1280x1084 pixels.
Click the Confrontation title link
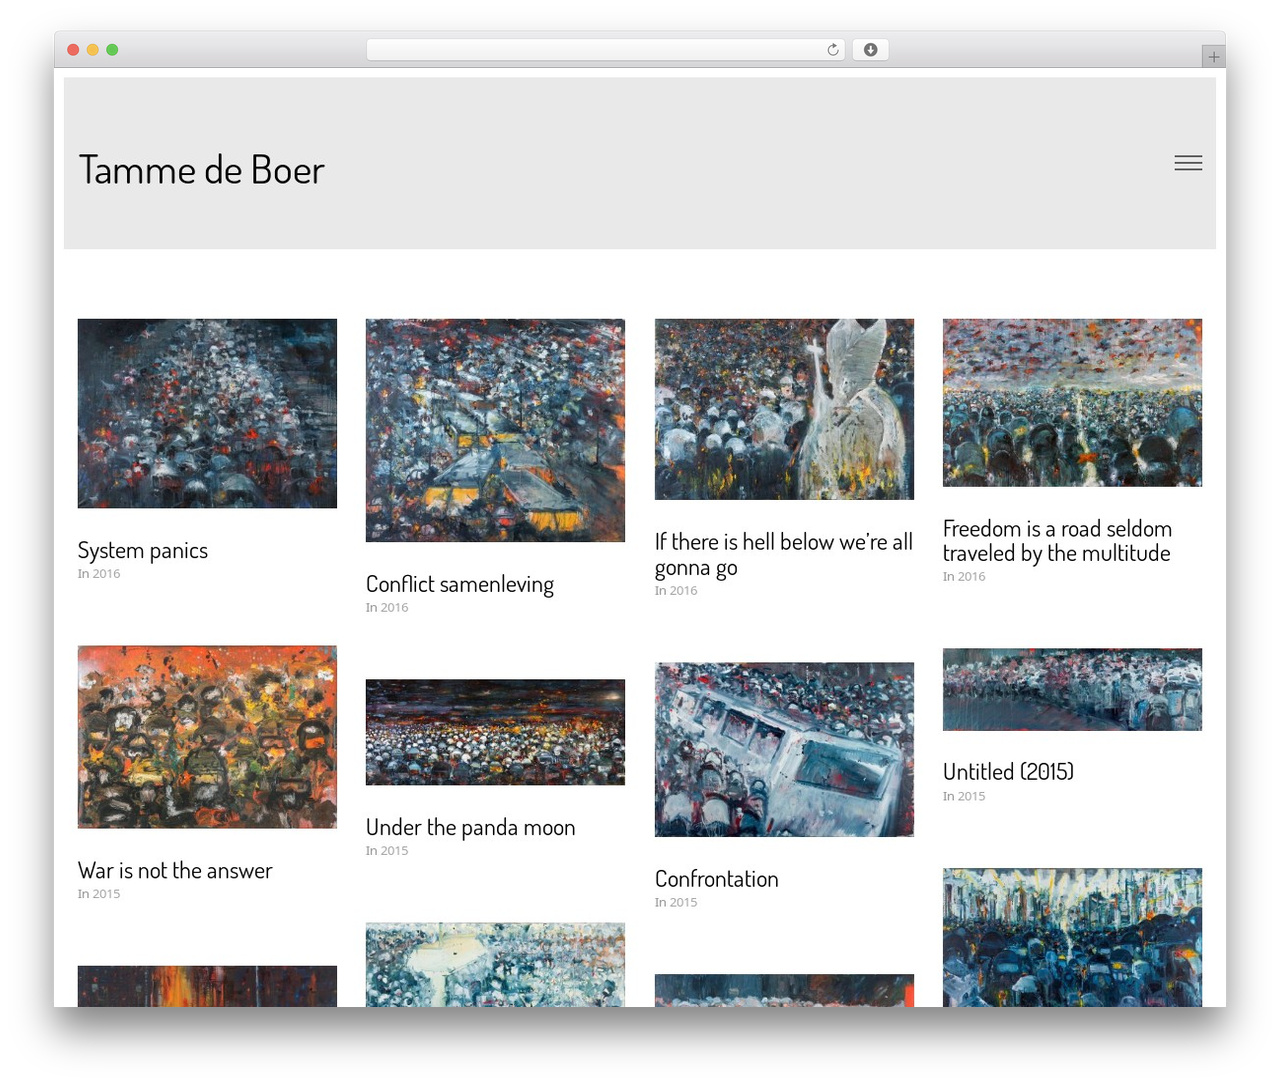click(x=717, y=879)
